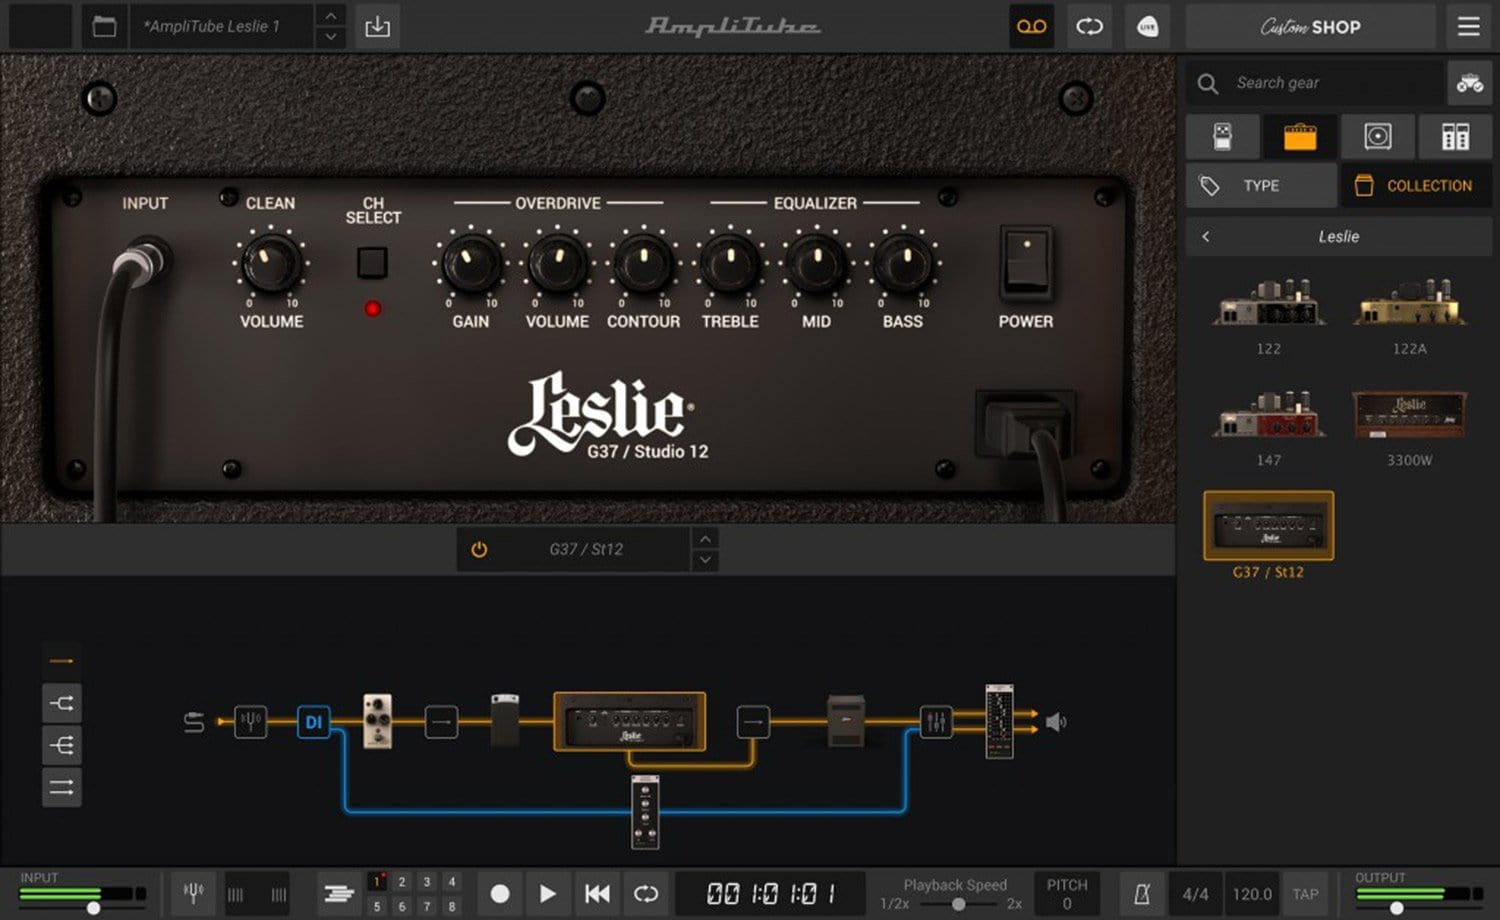The width and height of the screenshot is (1500, 920).
Task: Click the preset down arrow beside AmpliTube Leslie 1
Action: click(x=330, y=38)
